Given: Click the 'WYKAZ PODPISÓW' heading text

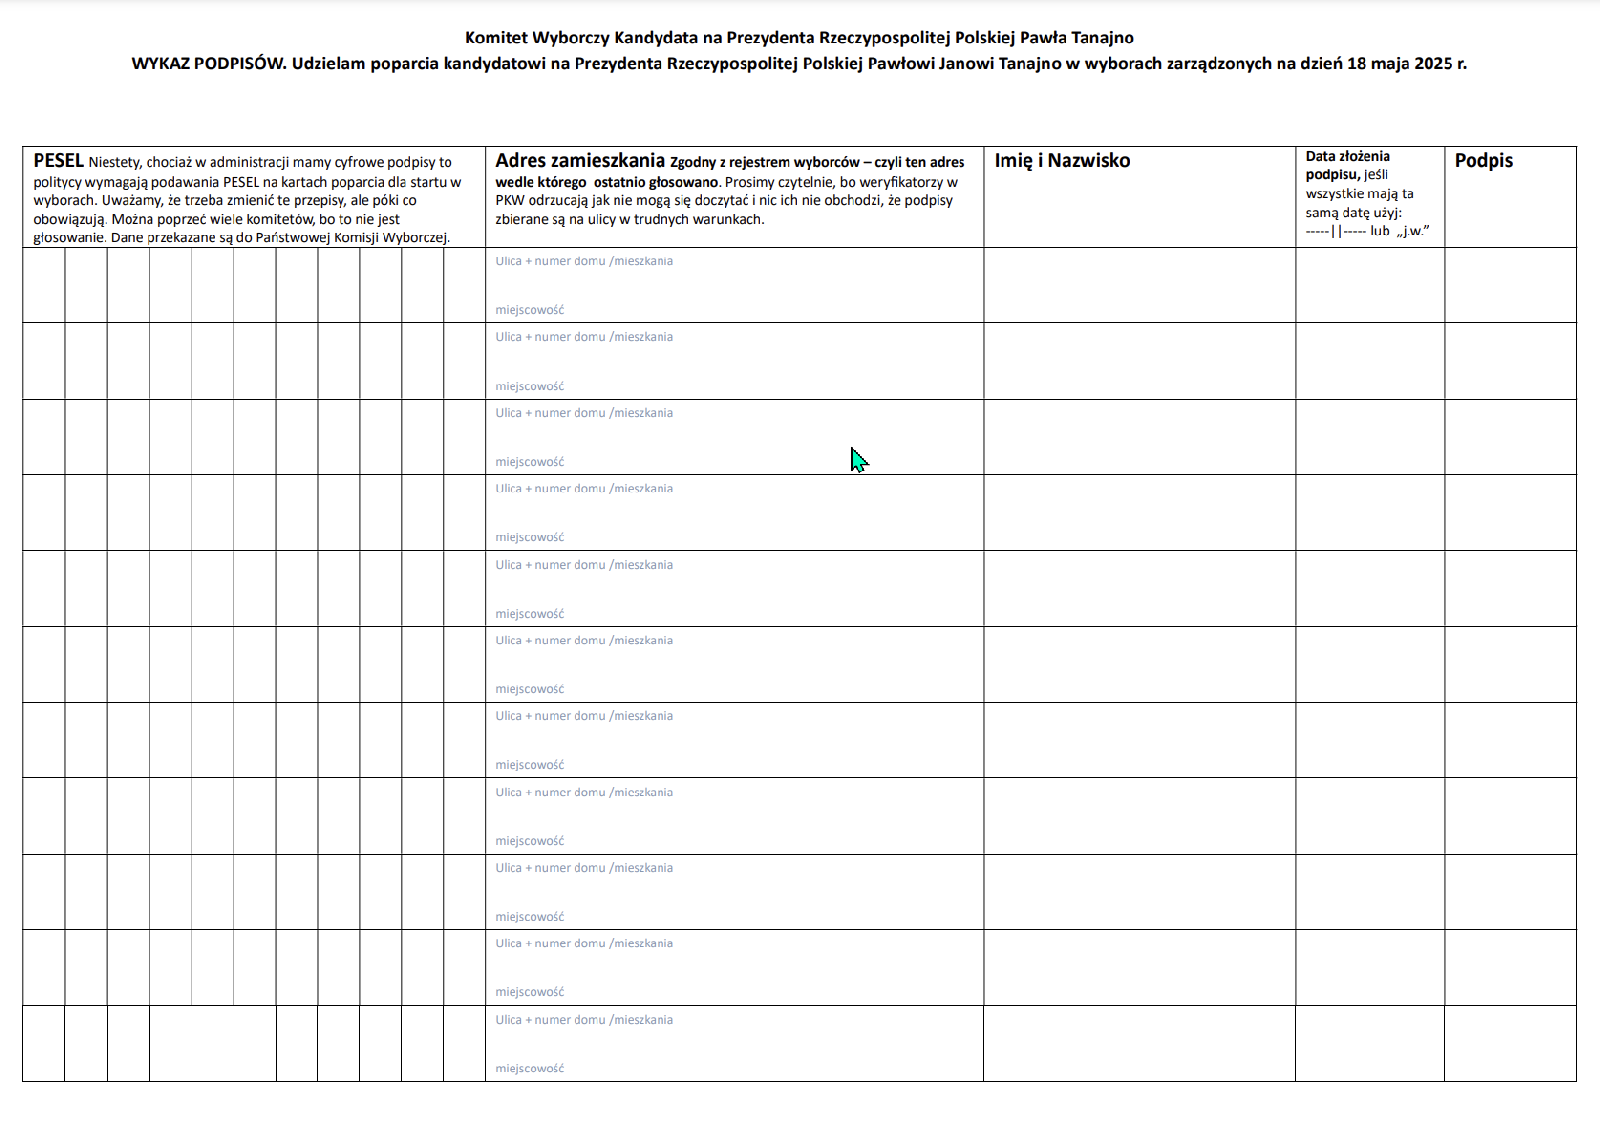Looking at the screenshot, I should [208, 63].
